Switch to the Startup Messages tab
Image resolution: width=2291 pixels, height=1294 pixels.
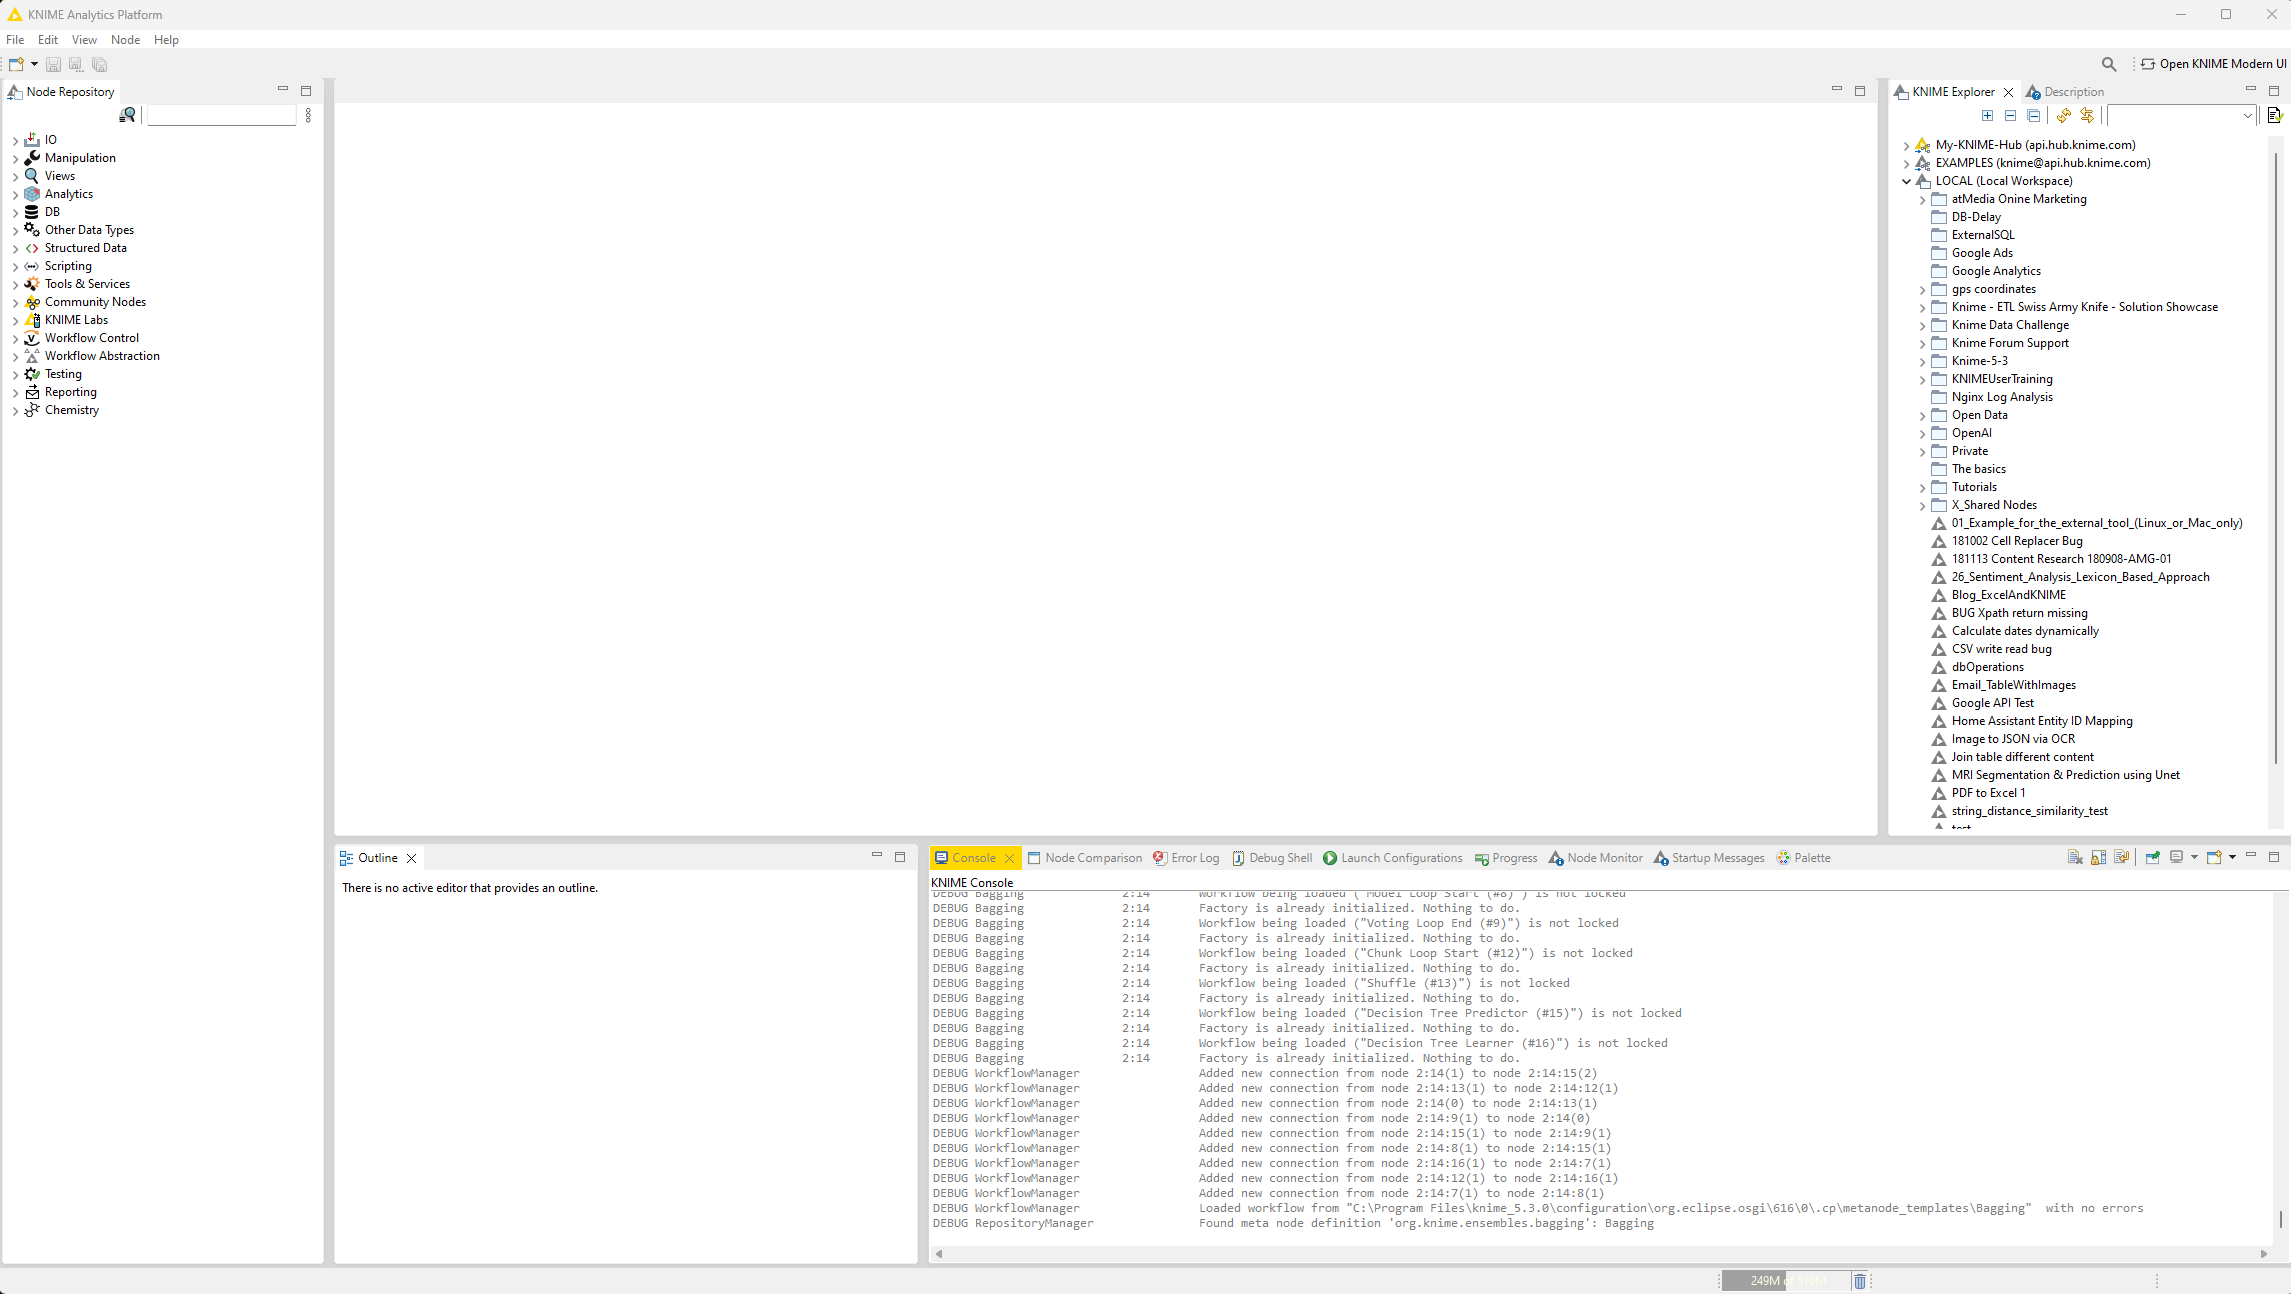coord(1708,858)
